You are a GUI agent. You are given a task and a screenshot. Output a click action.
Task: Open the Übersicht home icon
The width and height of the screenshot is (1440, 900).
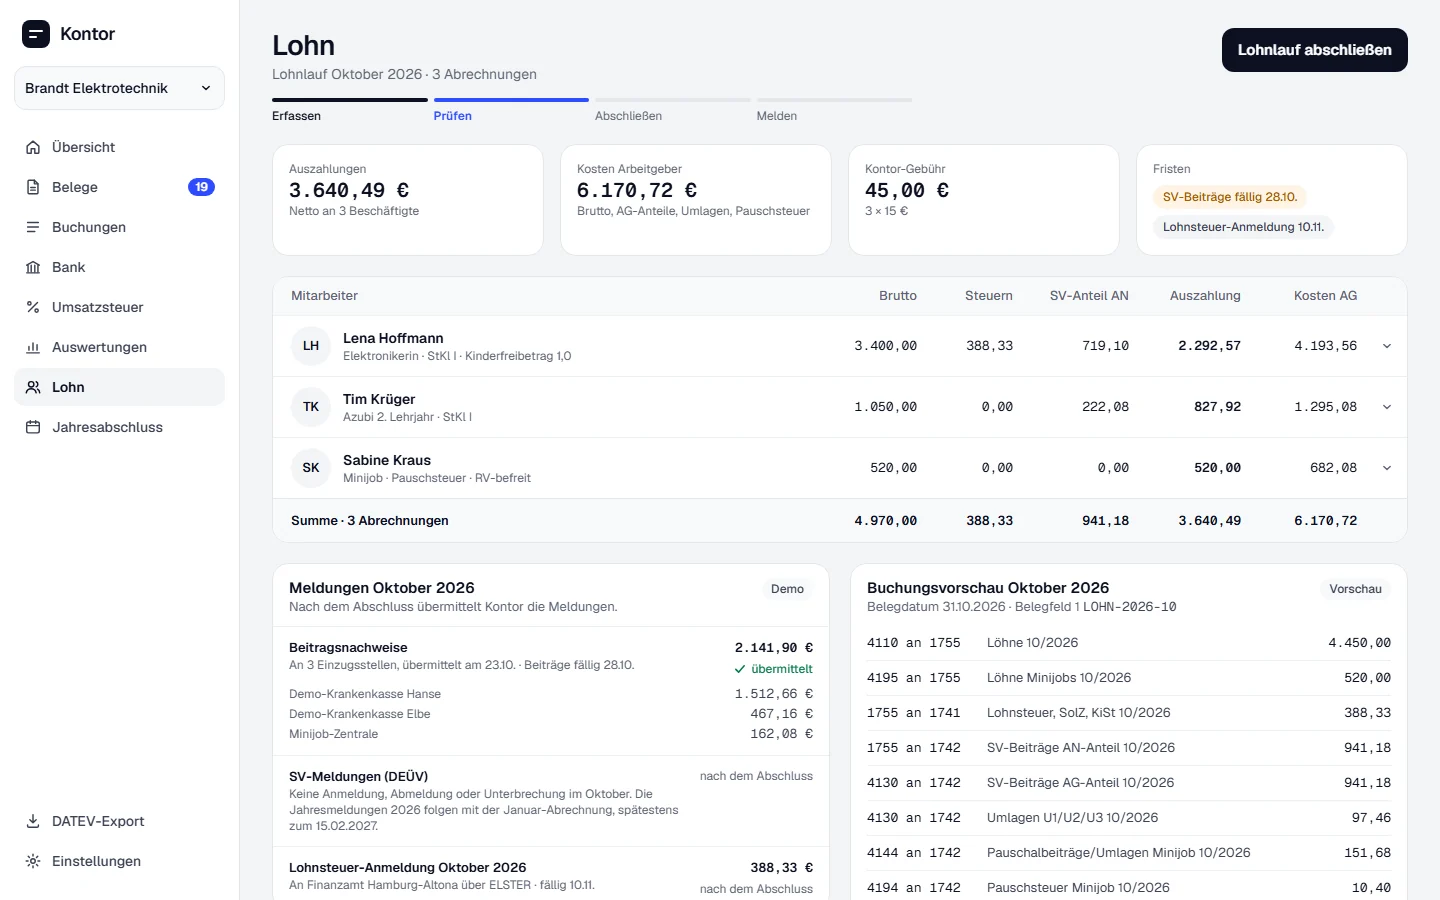click(33, 147)
